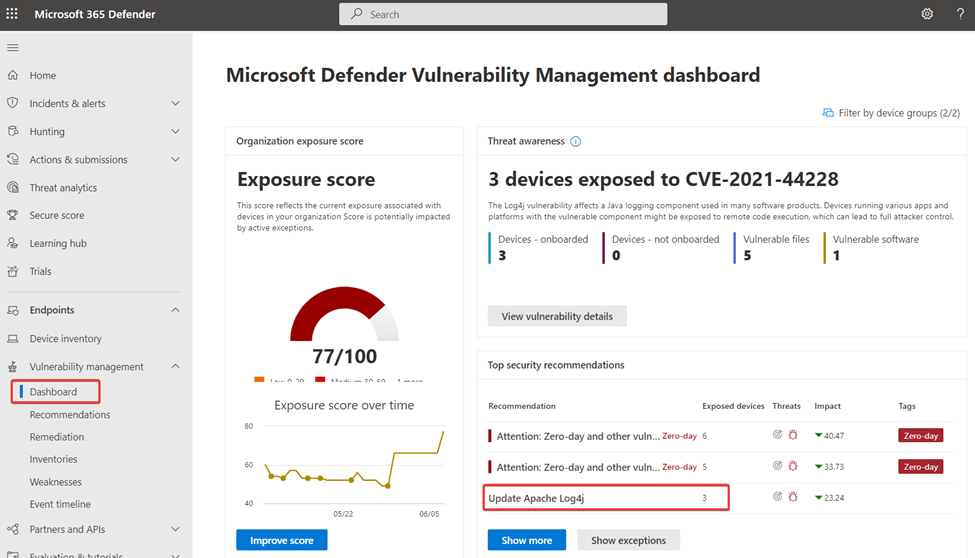
Task: Click the Home house icon
Action: [12, 75]
